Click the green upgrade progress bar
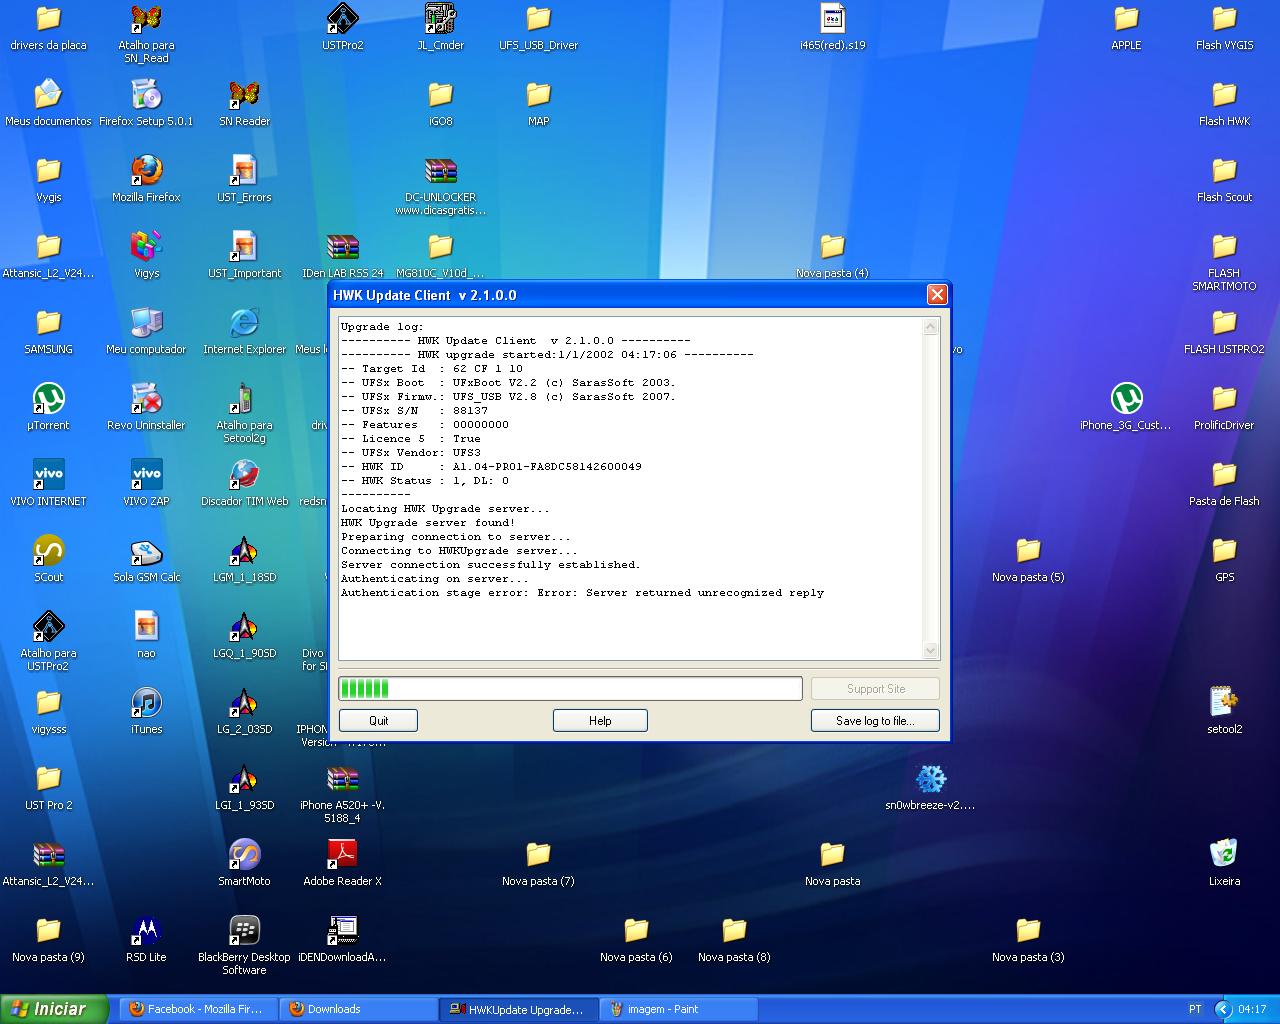The image size is (1280, 1024). pyautogui.click(x=570, y=688)
